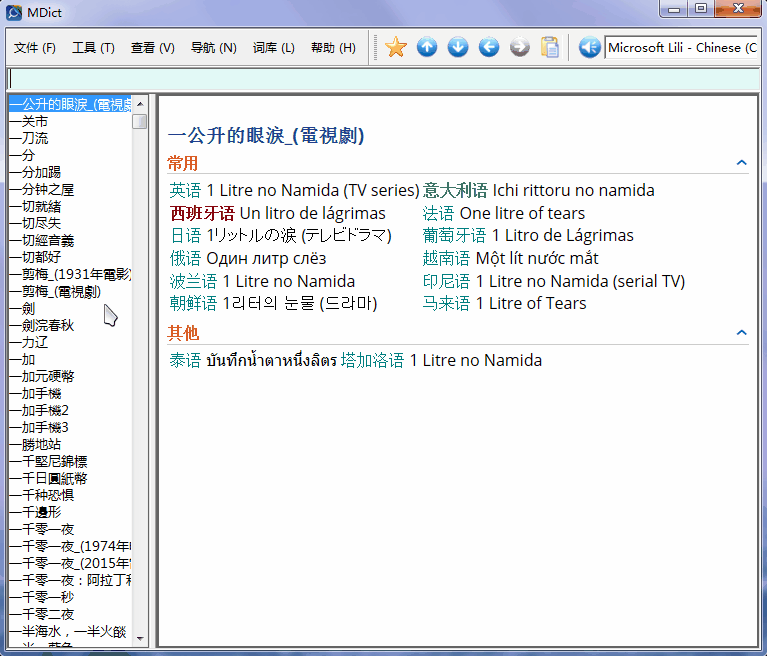Collapse the 其他 section chevron

742,333
